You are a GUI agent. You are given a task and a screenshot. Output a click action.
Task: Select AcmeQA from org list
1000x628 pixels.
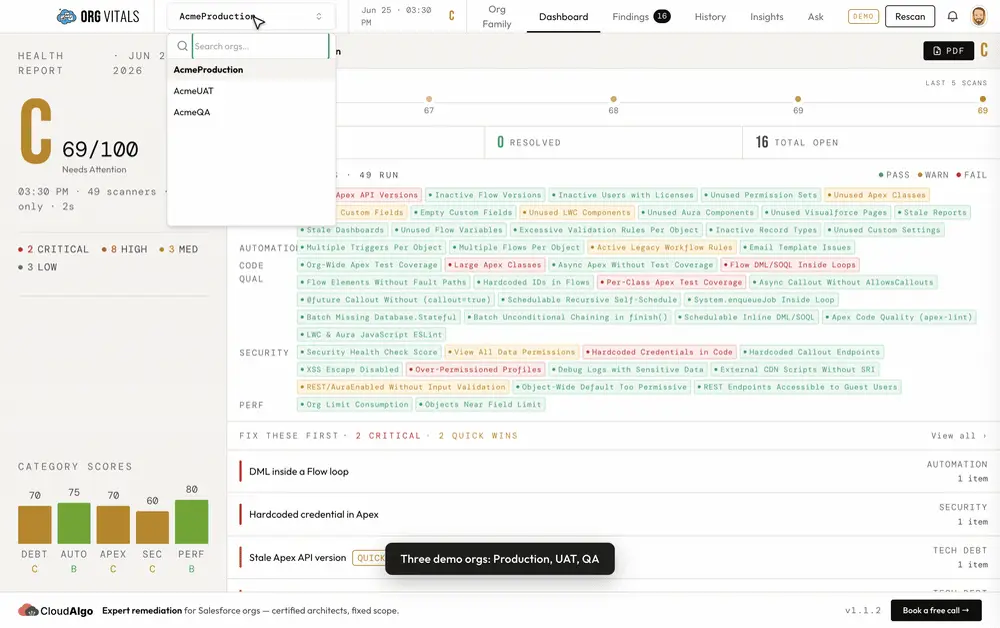coord(251,112)
